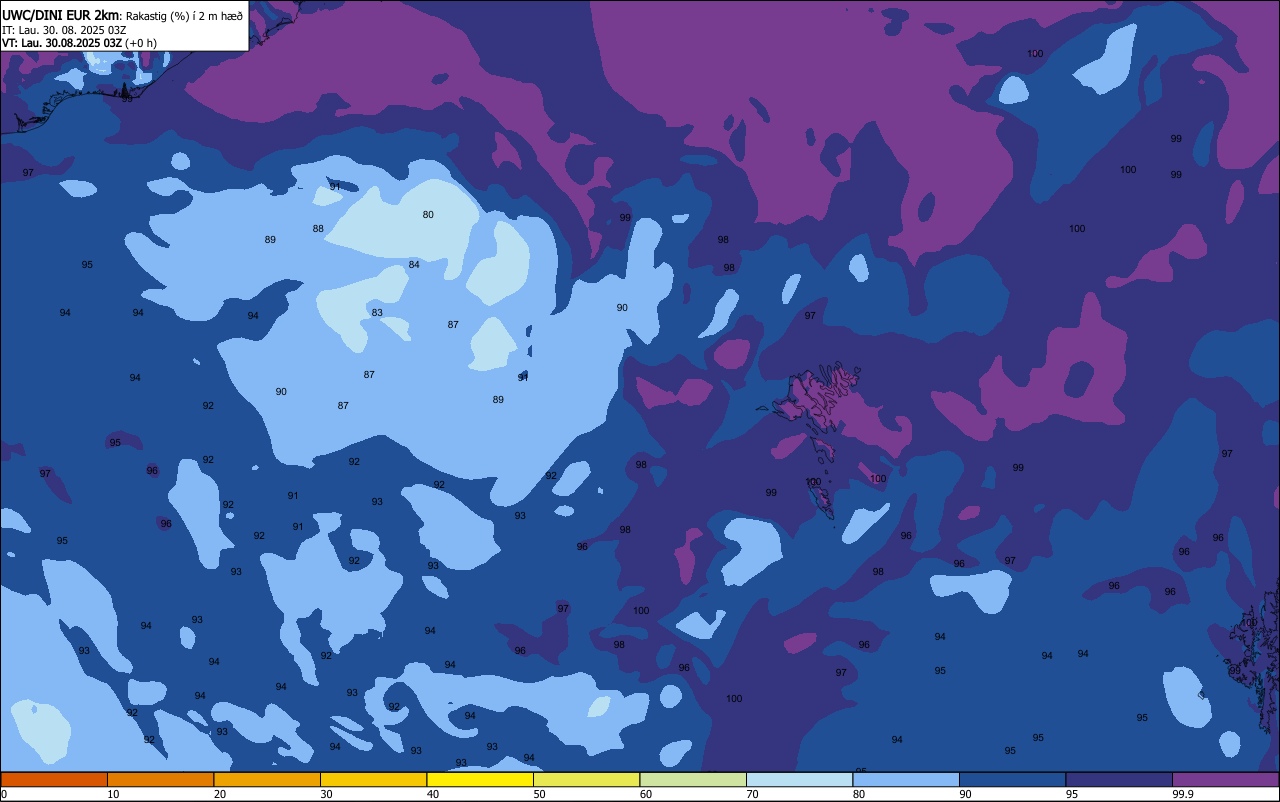
Task: Click the legend swatch between 0 and 10
Action: click(54, 779)
